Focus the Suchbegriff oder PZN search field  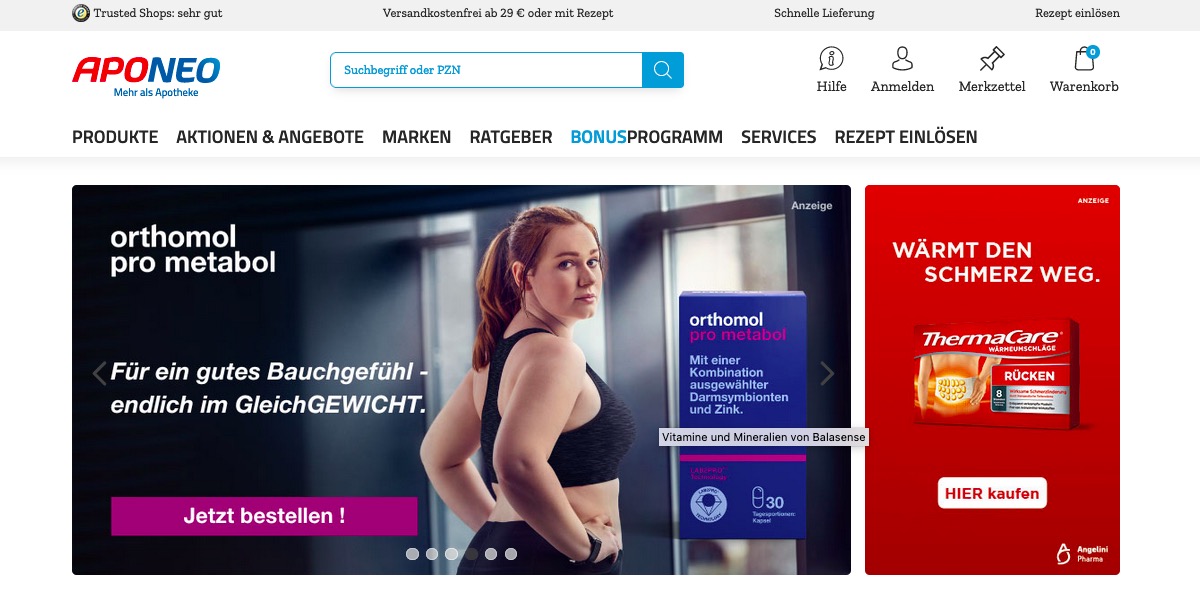click(486, 70)
